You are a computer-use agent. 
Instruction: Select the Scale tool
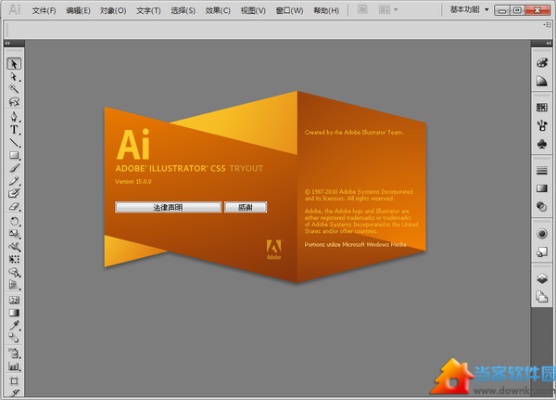(x=14, y=234)
